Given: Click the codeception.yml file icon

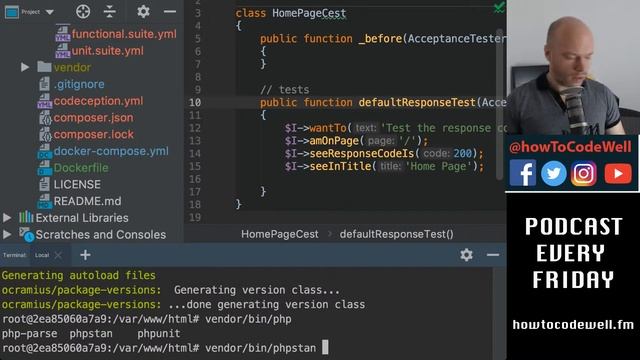Looking at the screenshot, I should [x=44, y=101].
